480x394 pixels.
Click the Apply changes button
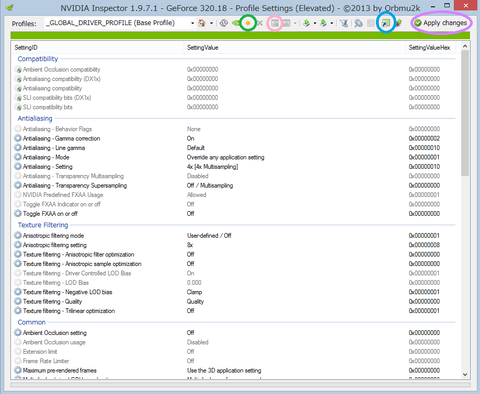(x=440, y=23)
